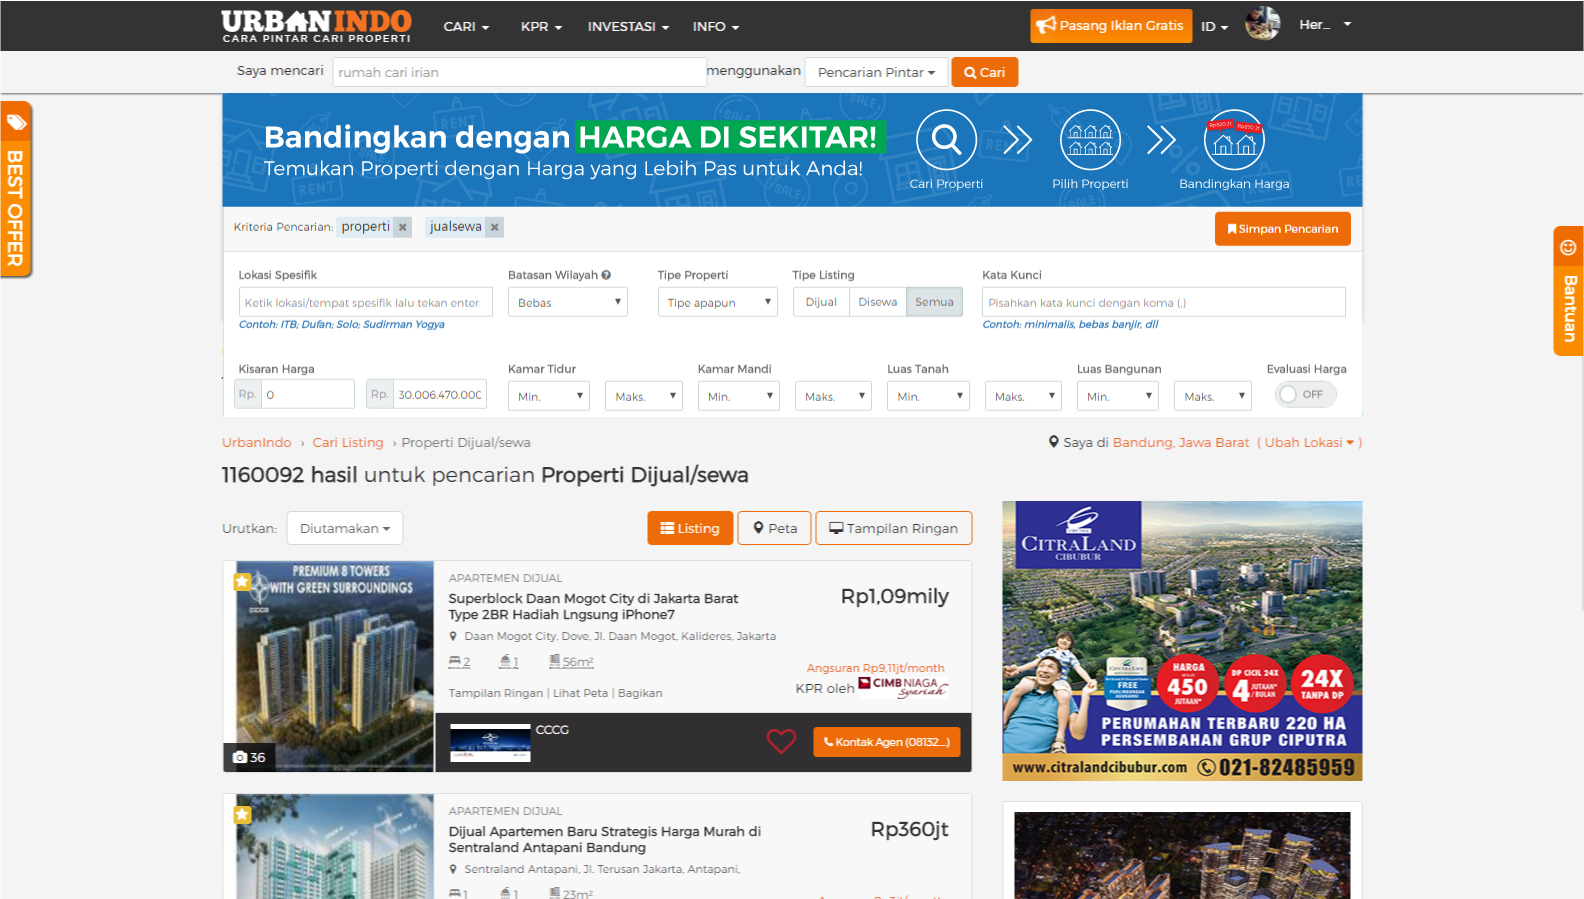Open the Bantuan help tab
1584x899 pixels.
coord(1568,291)
